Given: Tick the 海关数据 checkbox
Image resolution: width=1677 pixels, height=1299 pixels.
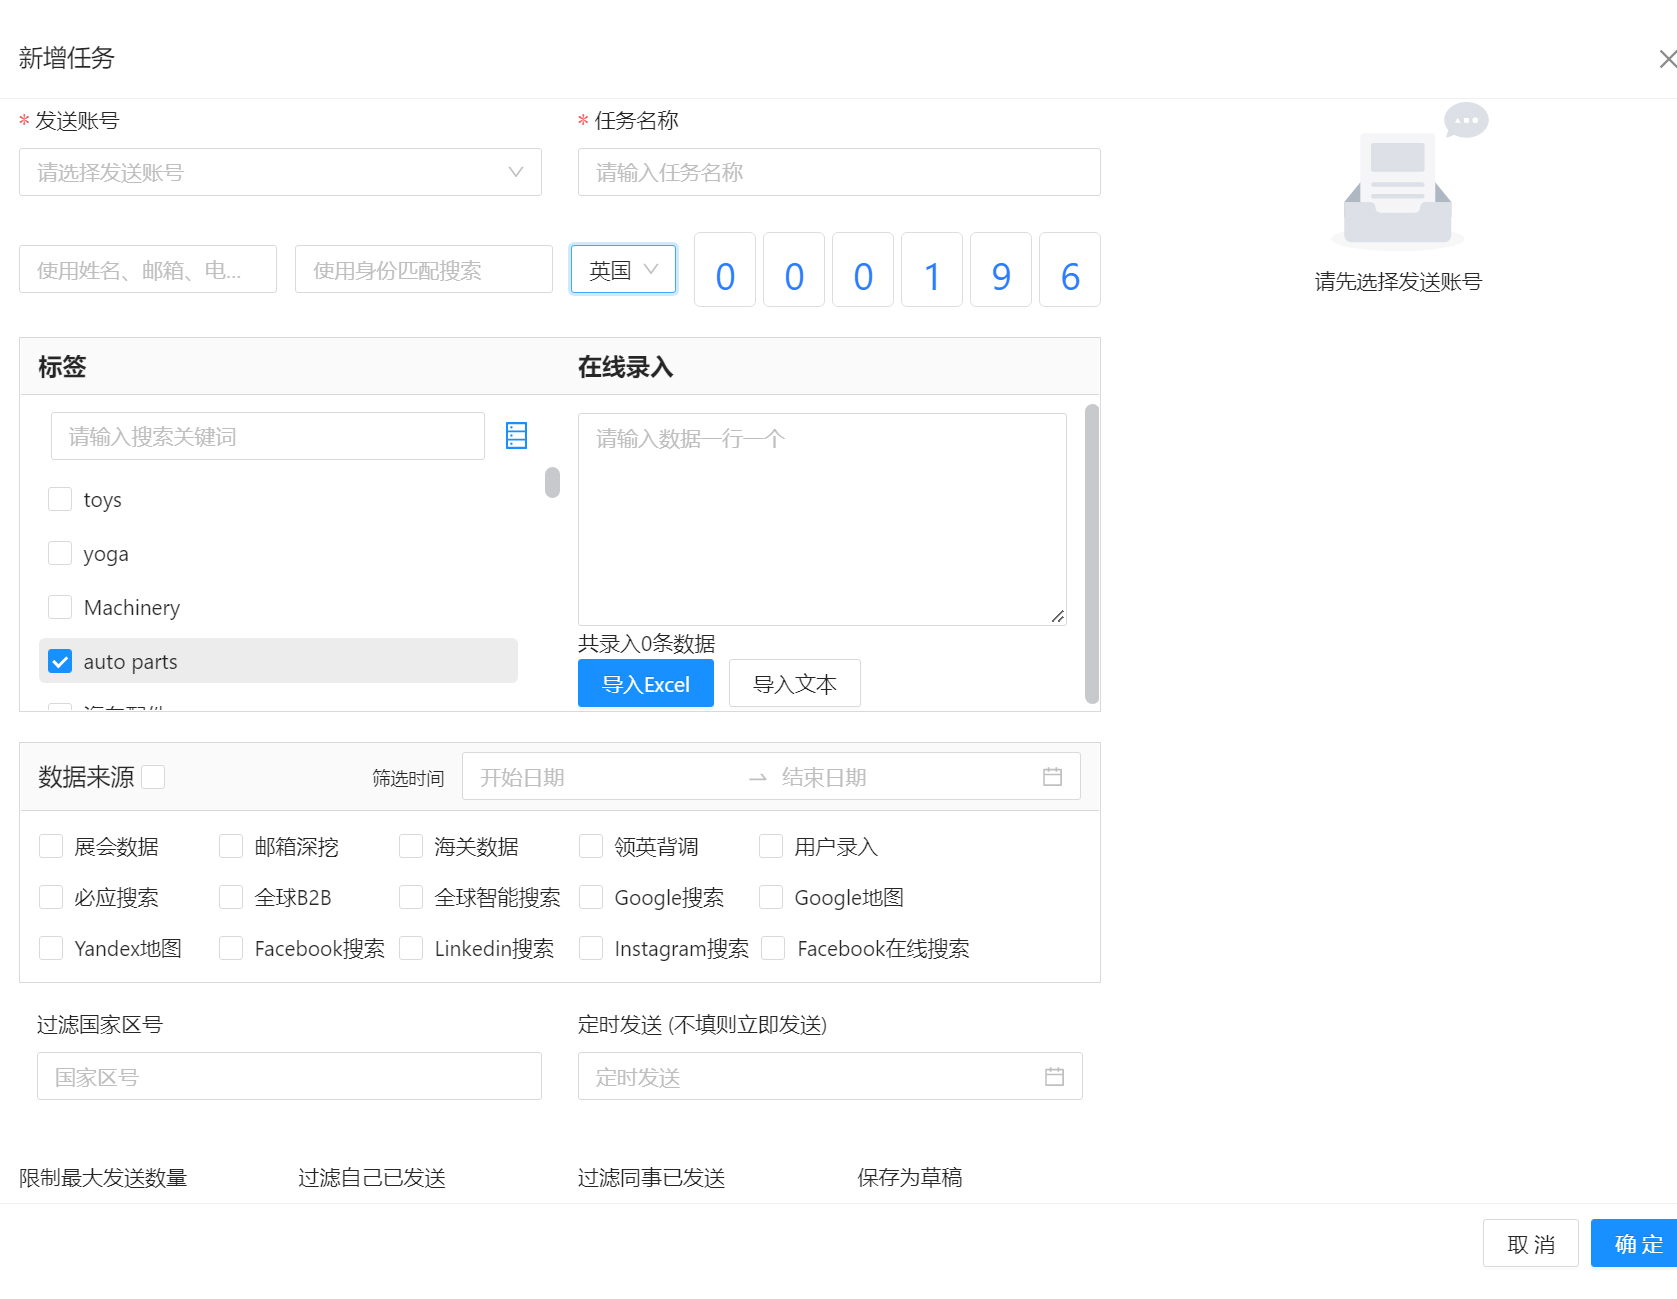Looking at the screenshot, I should pos(411,847).
